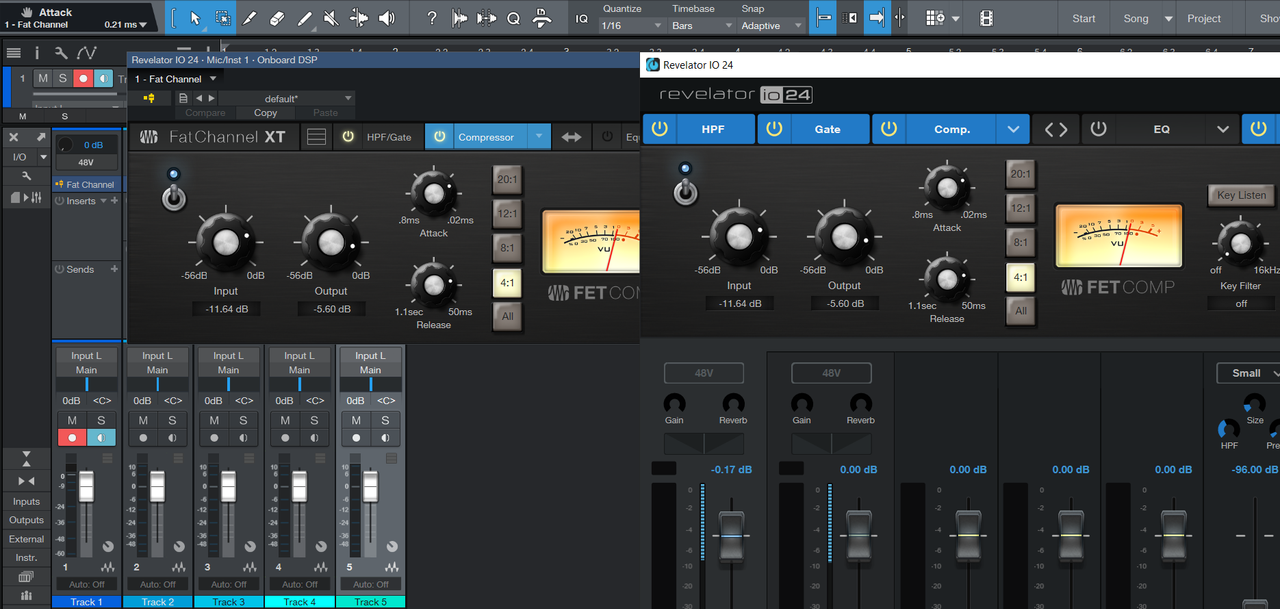Toggle the IQ input quantize button
Screen dimensions: 1280x609
582,18
